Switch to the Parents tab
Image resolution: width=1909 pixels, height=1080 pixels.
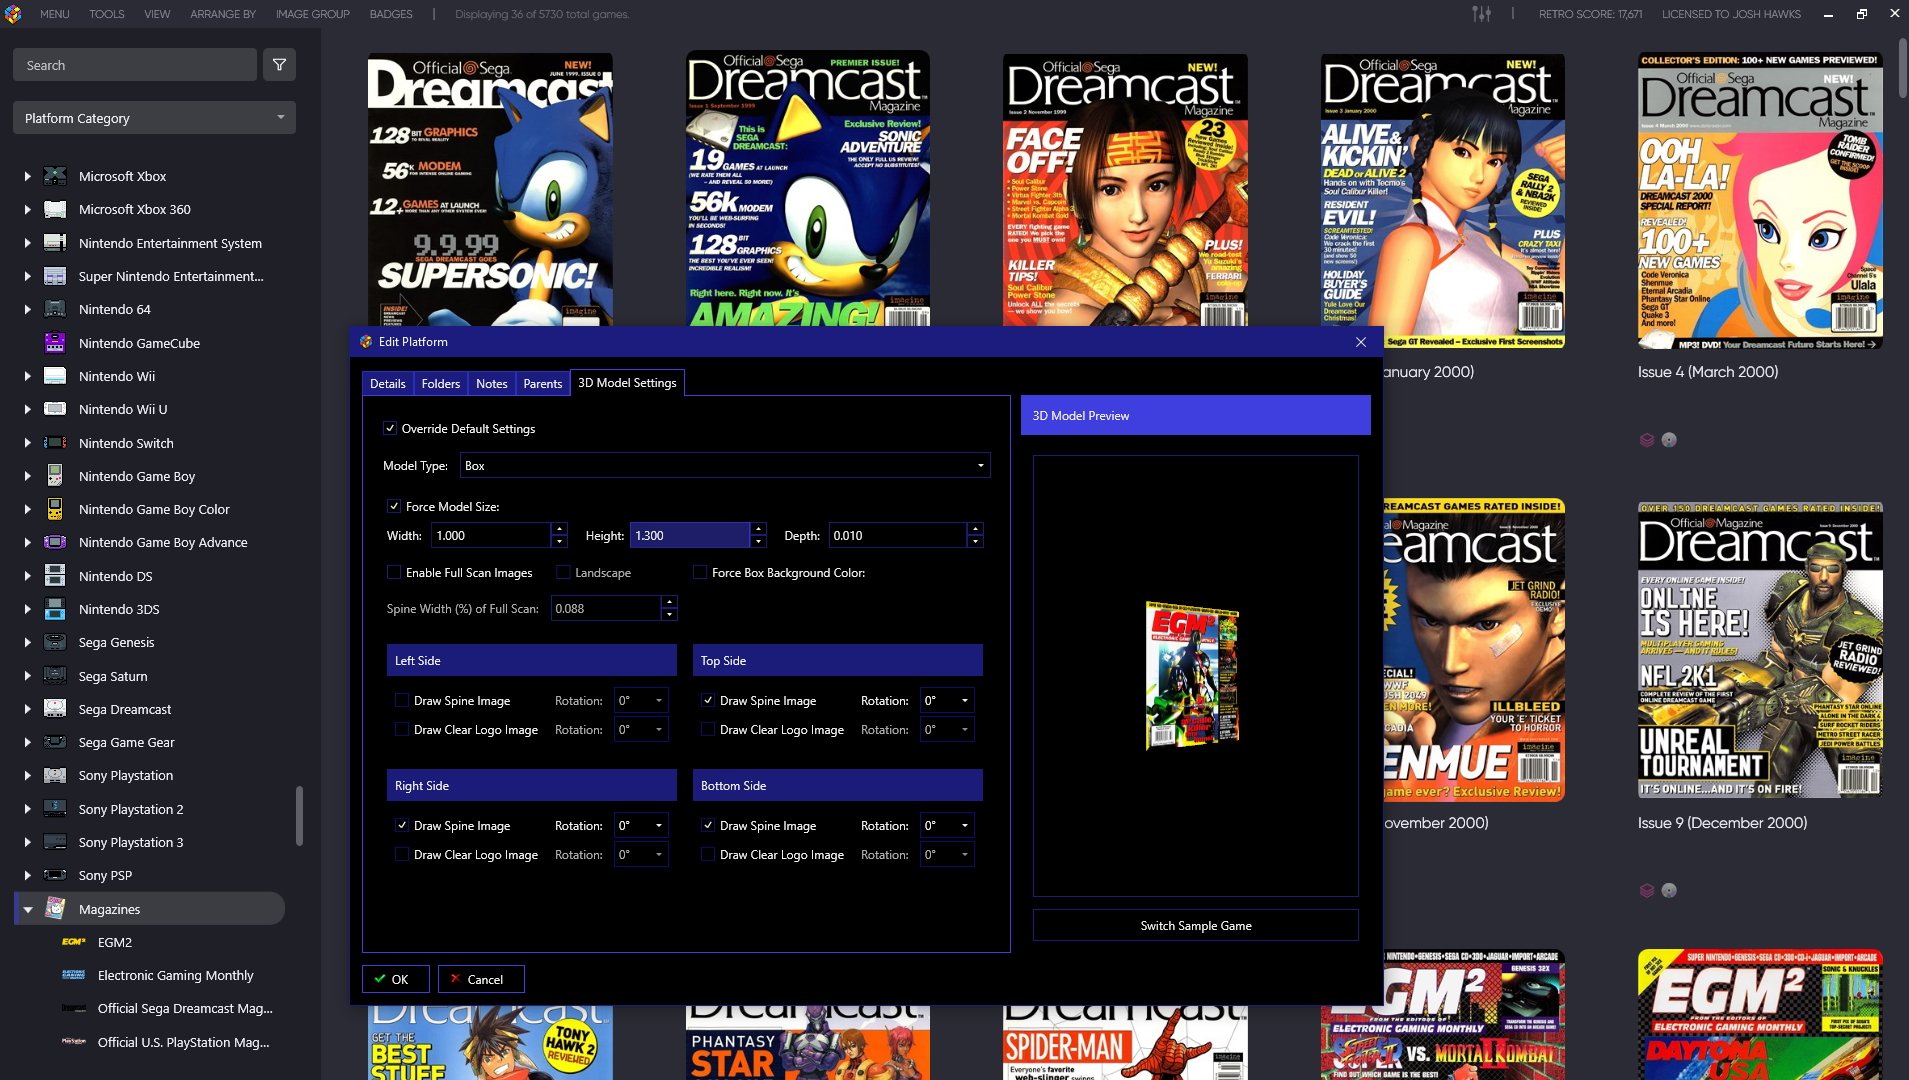[x=543, y=383]
